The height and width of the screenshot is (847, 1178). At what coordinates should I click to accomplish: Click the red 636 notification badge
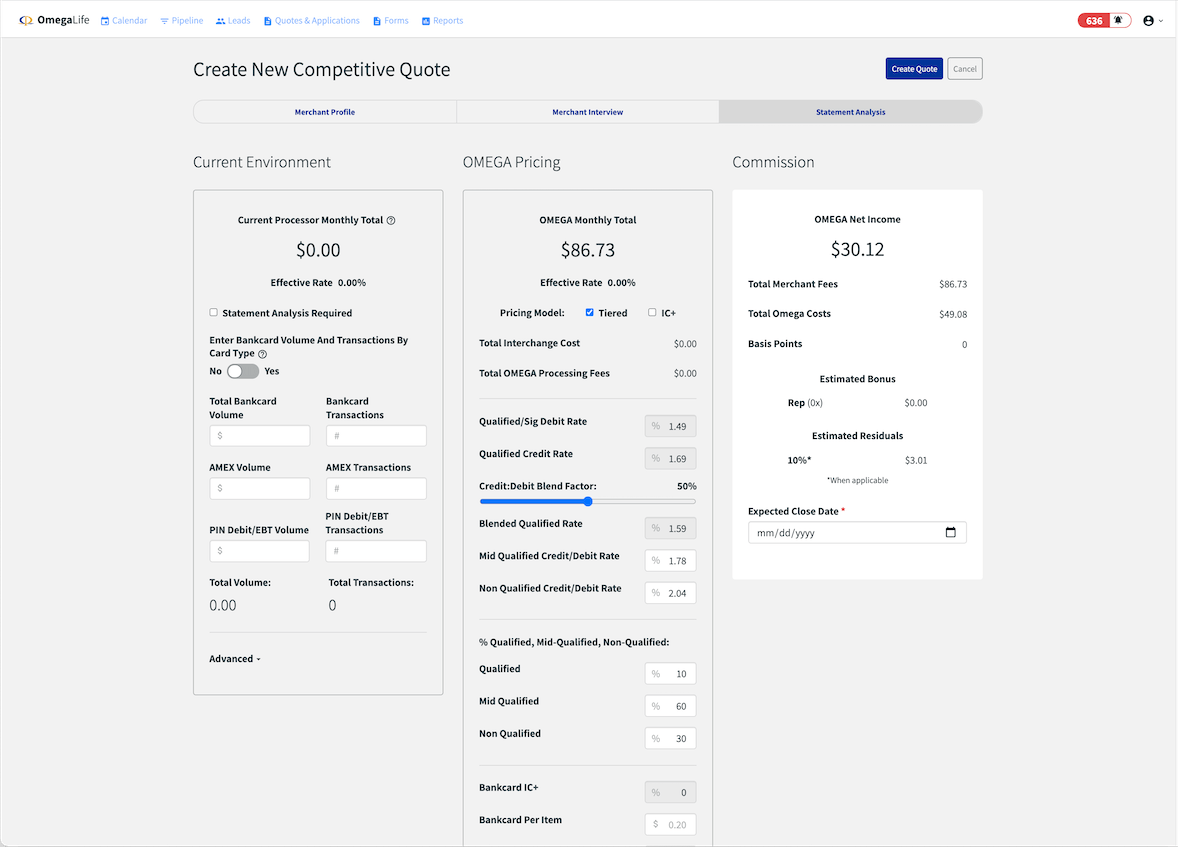click(1094, 20)
